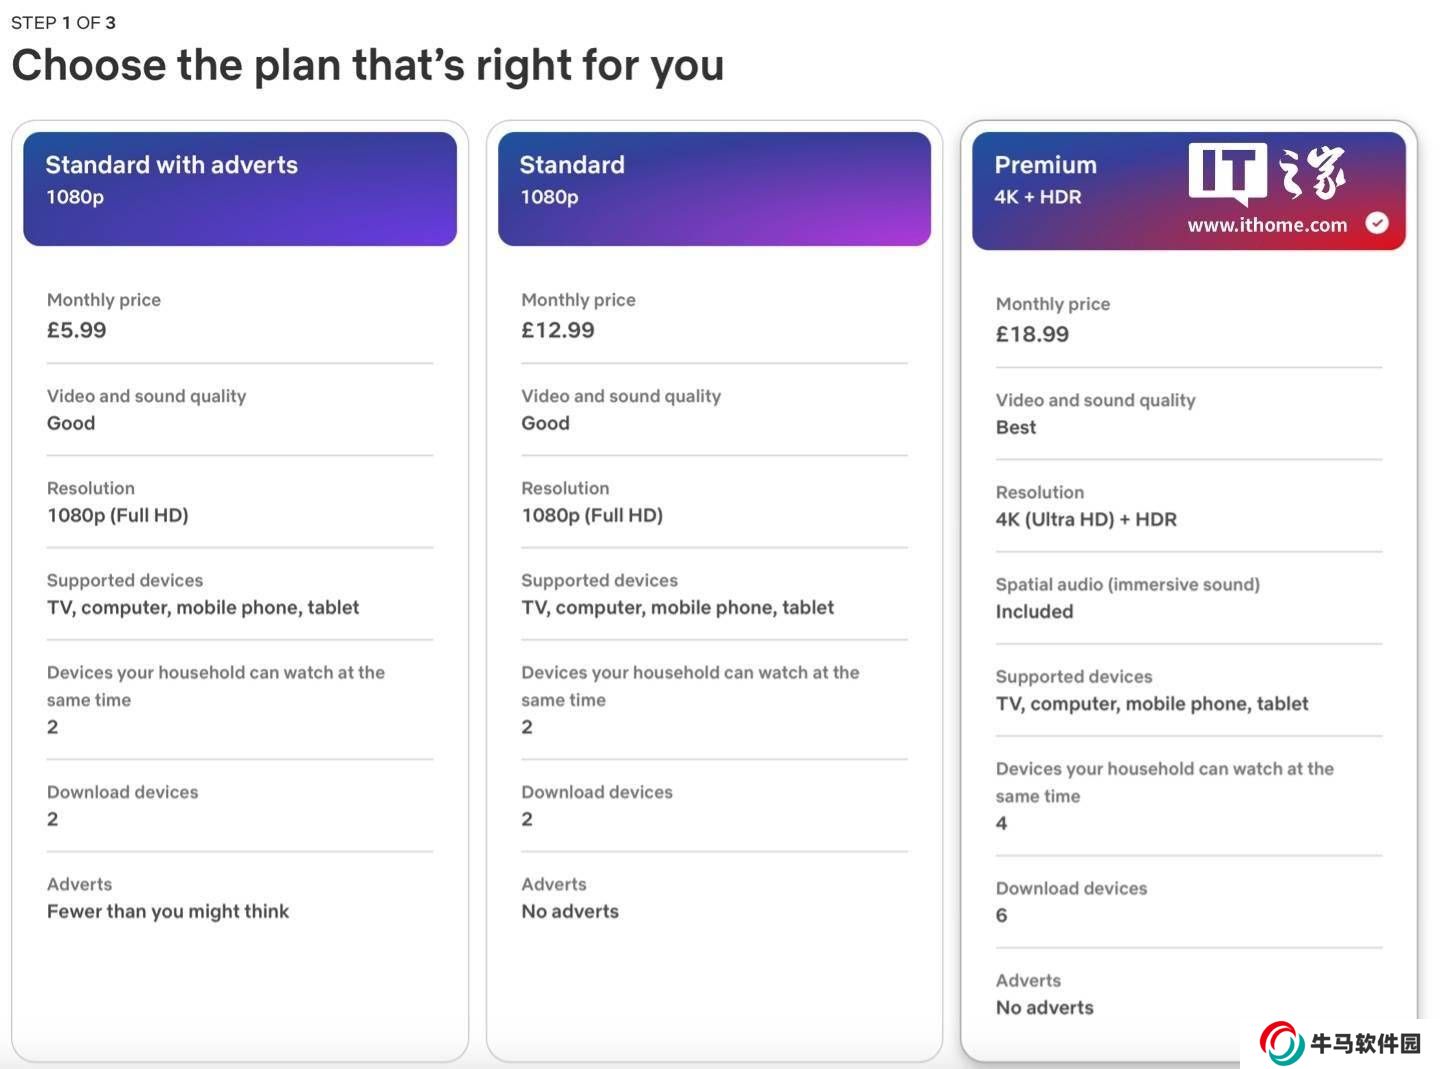
Task: Click the 4K (Ultra HD) + HDR resolution text
Action: tap(1086, 519)
